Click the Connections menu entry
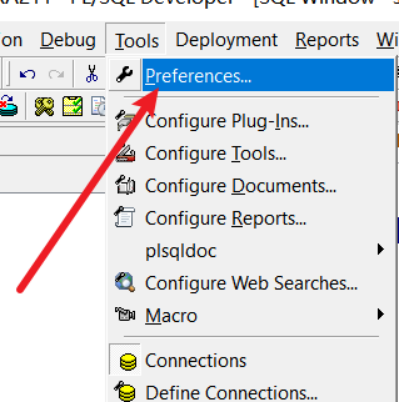 [x=252, y=361]
